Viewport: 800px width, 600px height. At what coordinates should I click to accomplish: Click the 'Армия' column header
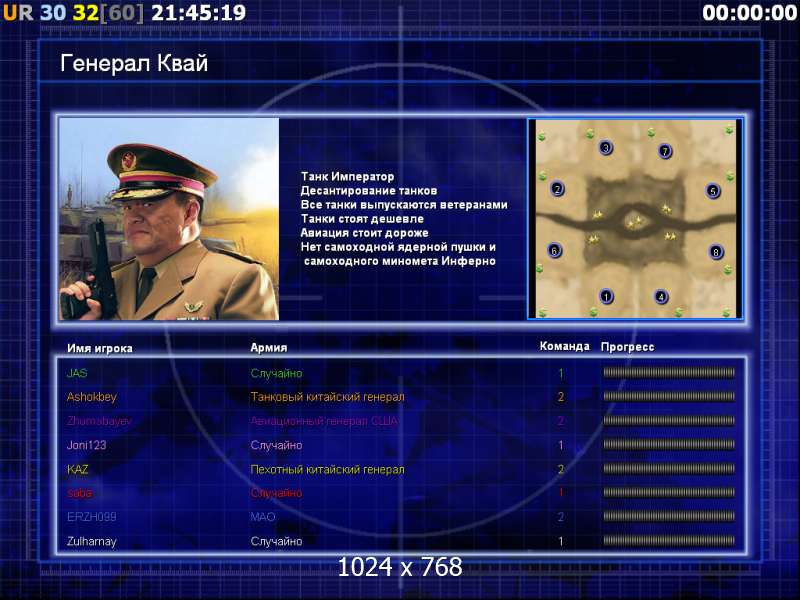pyautogui.click(x=269, y=348)
